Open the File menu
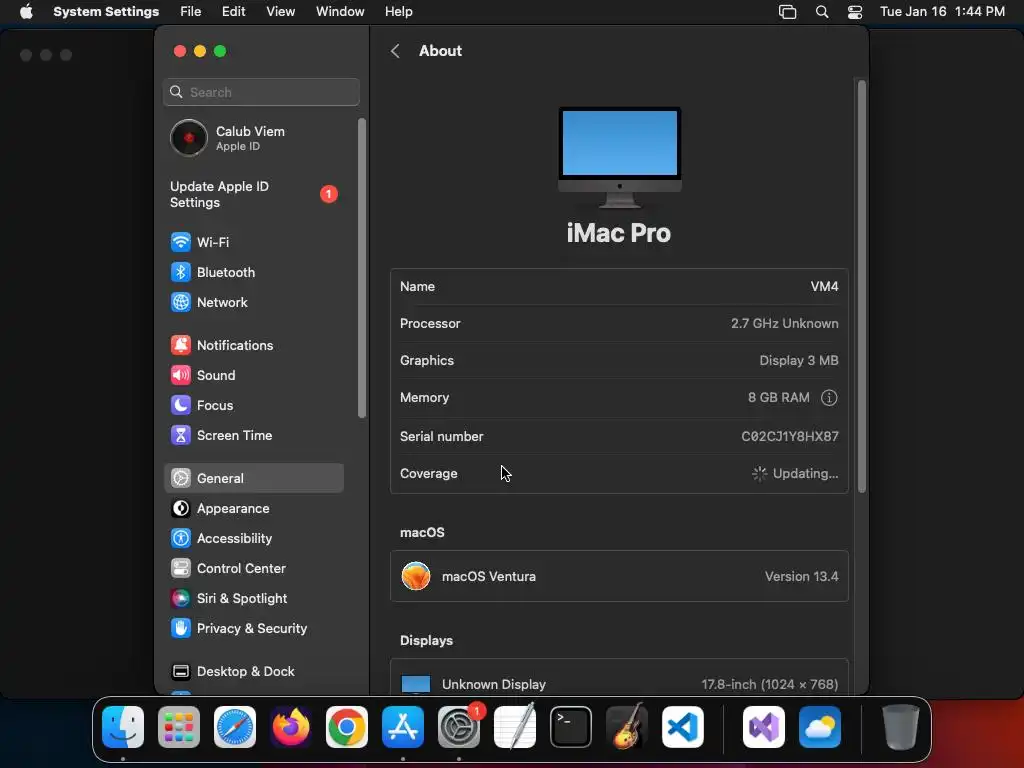Screen dimensions: 1024x768 [191, 12]
